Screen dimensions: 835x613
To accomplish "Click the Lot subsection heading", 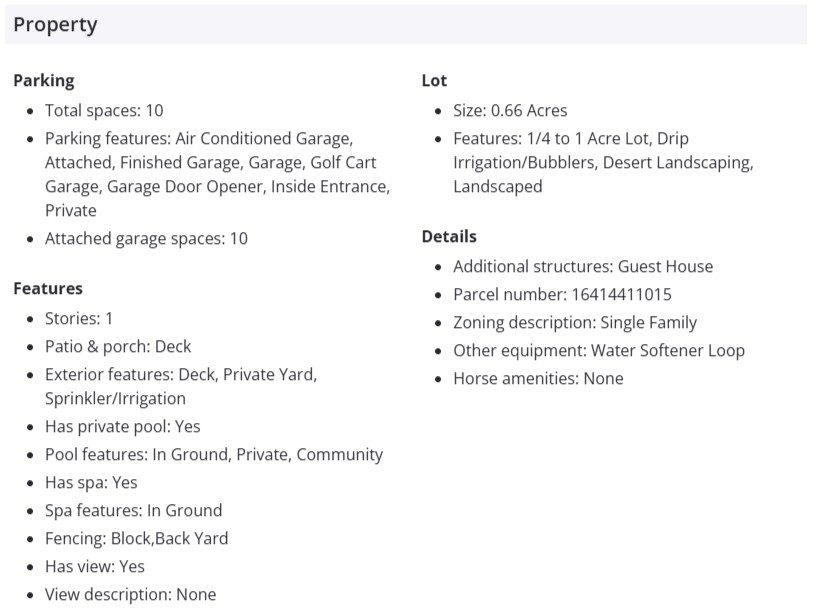I will (x=434, y=80).
